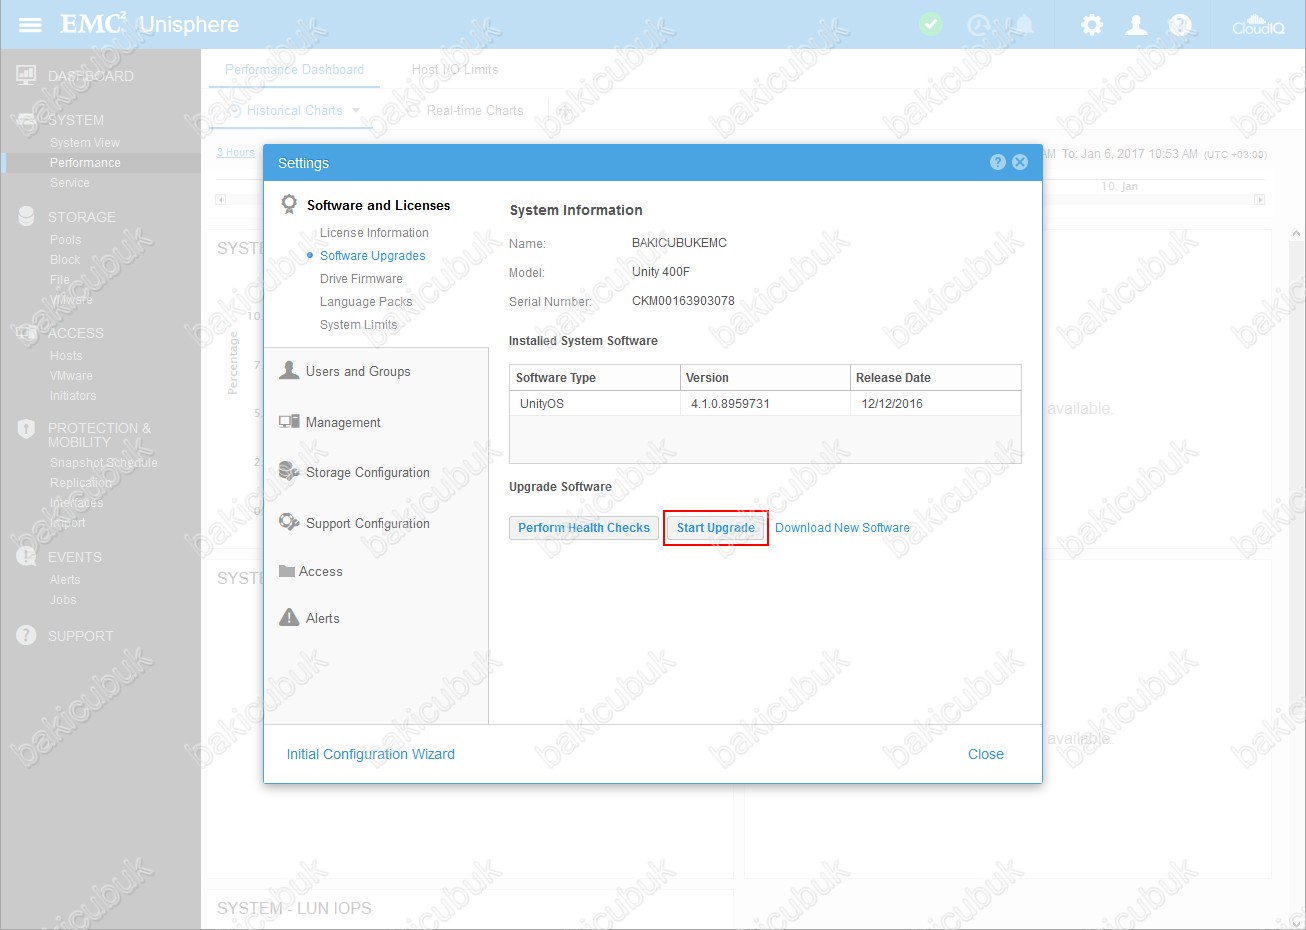Click the Storage icon in sidebar

point(26,216)
